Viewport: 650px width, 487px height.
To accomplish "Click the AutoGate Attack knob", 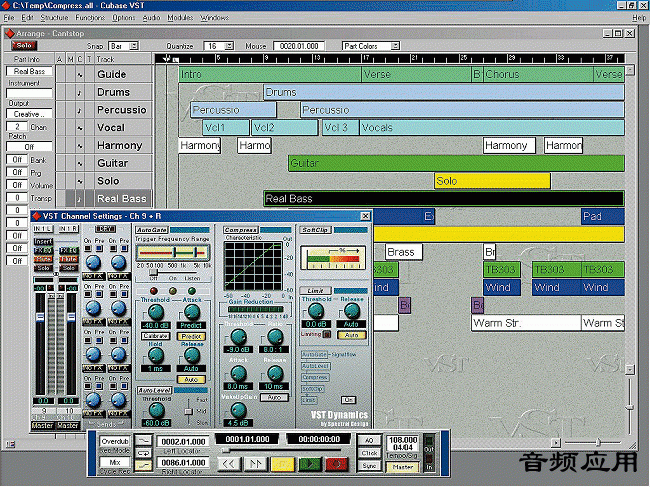I will click(192, 312).
